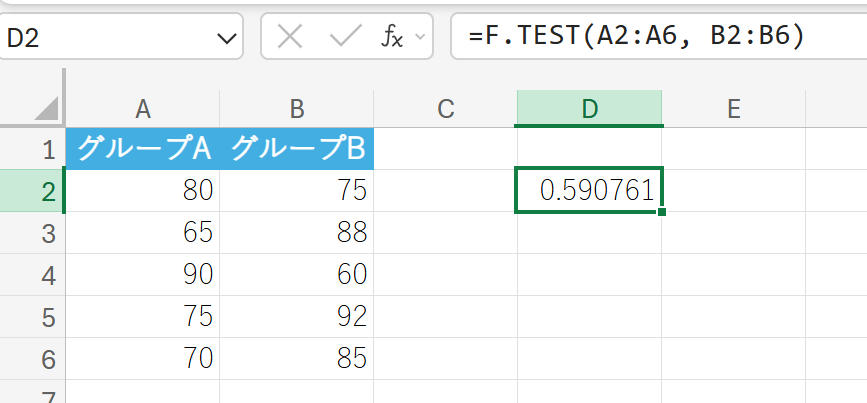Click cell B5 with value 92
867x403 pixels.
tap(296, 316)
